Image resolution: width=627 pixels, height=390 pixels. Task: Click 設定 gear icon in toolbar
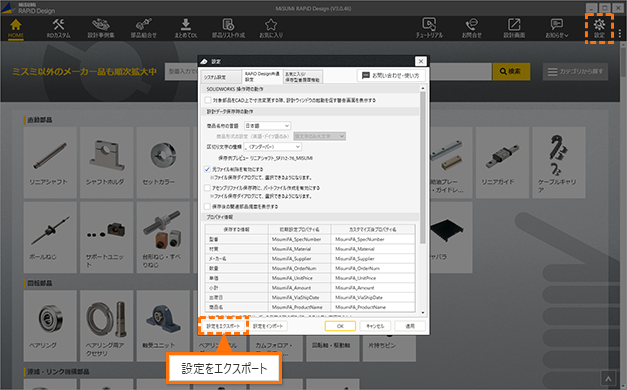pos(599,28)
